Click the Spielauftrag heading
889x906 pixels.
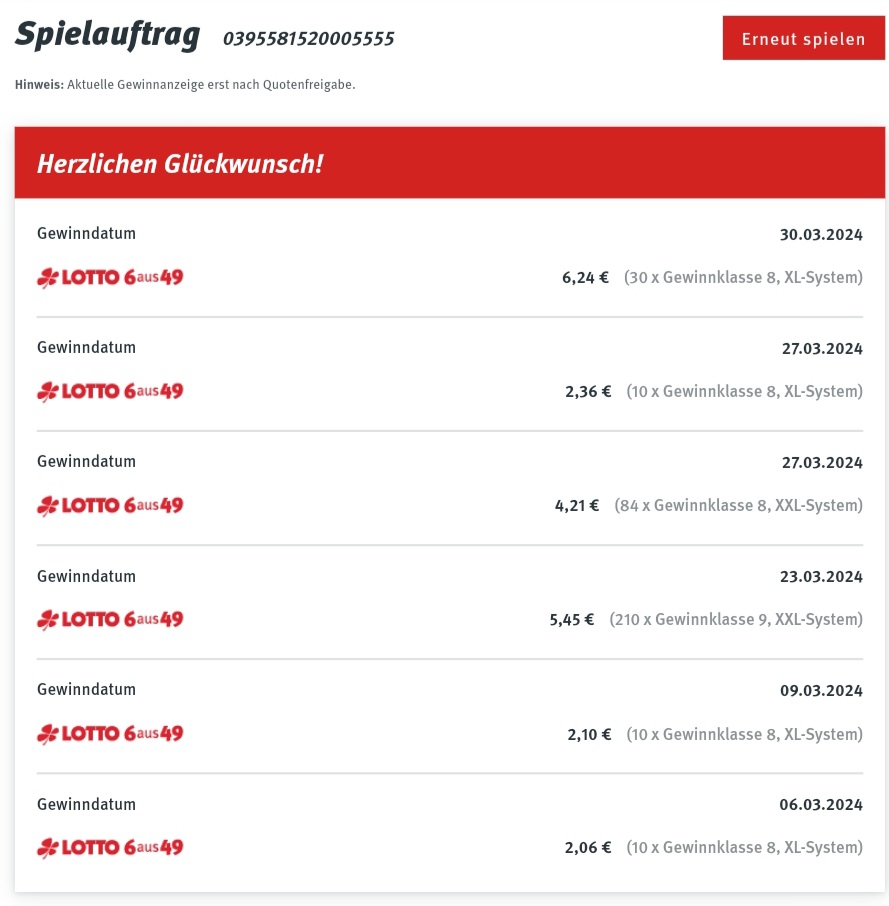[107, 35]
